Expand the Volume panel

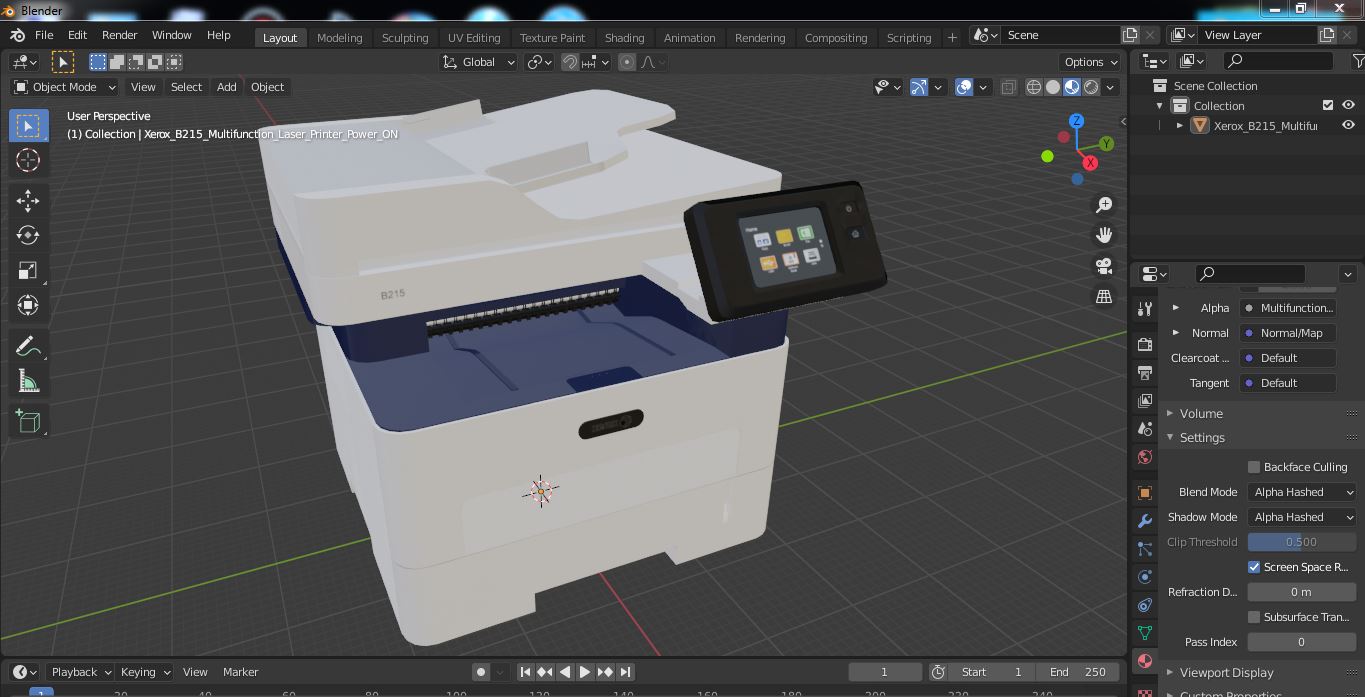(1201, 413)
